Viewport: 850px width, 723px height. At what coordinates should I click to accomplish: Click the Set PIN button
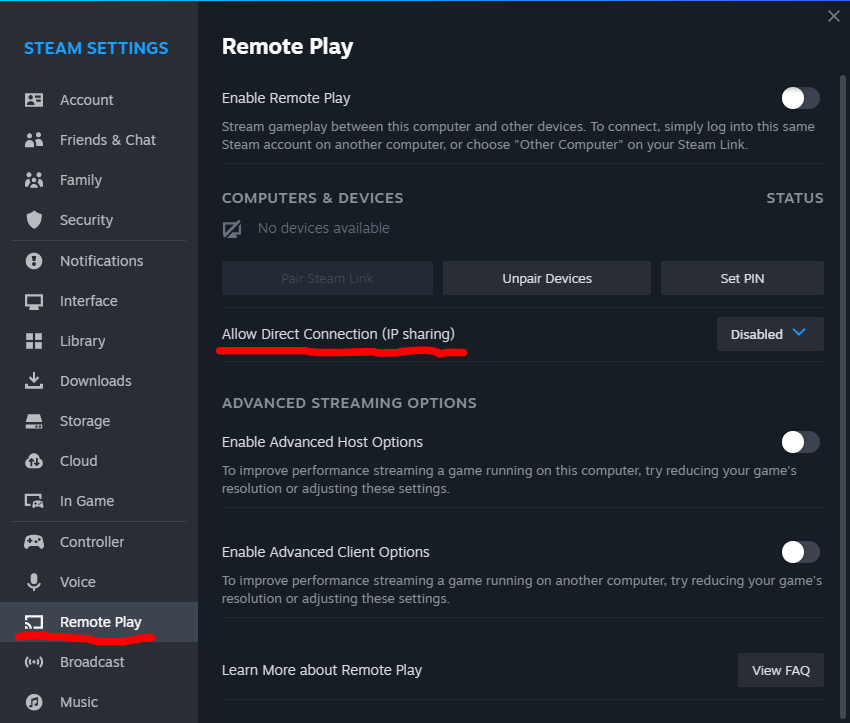pyautogui.click(x=742, y=278)
